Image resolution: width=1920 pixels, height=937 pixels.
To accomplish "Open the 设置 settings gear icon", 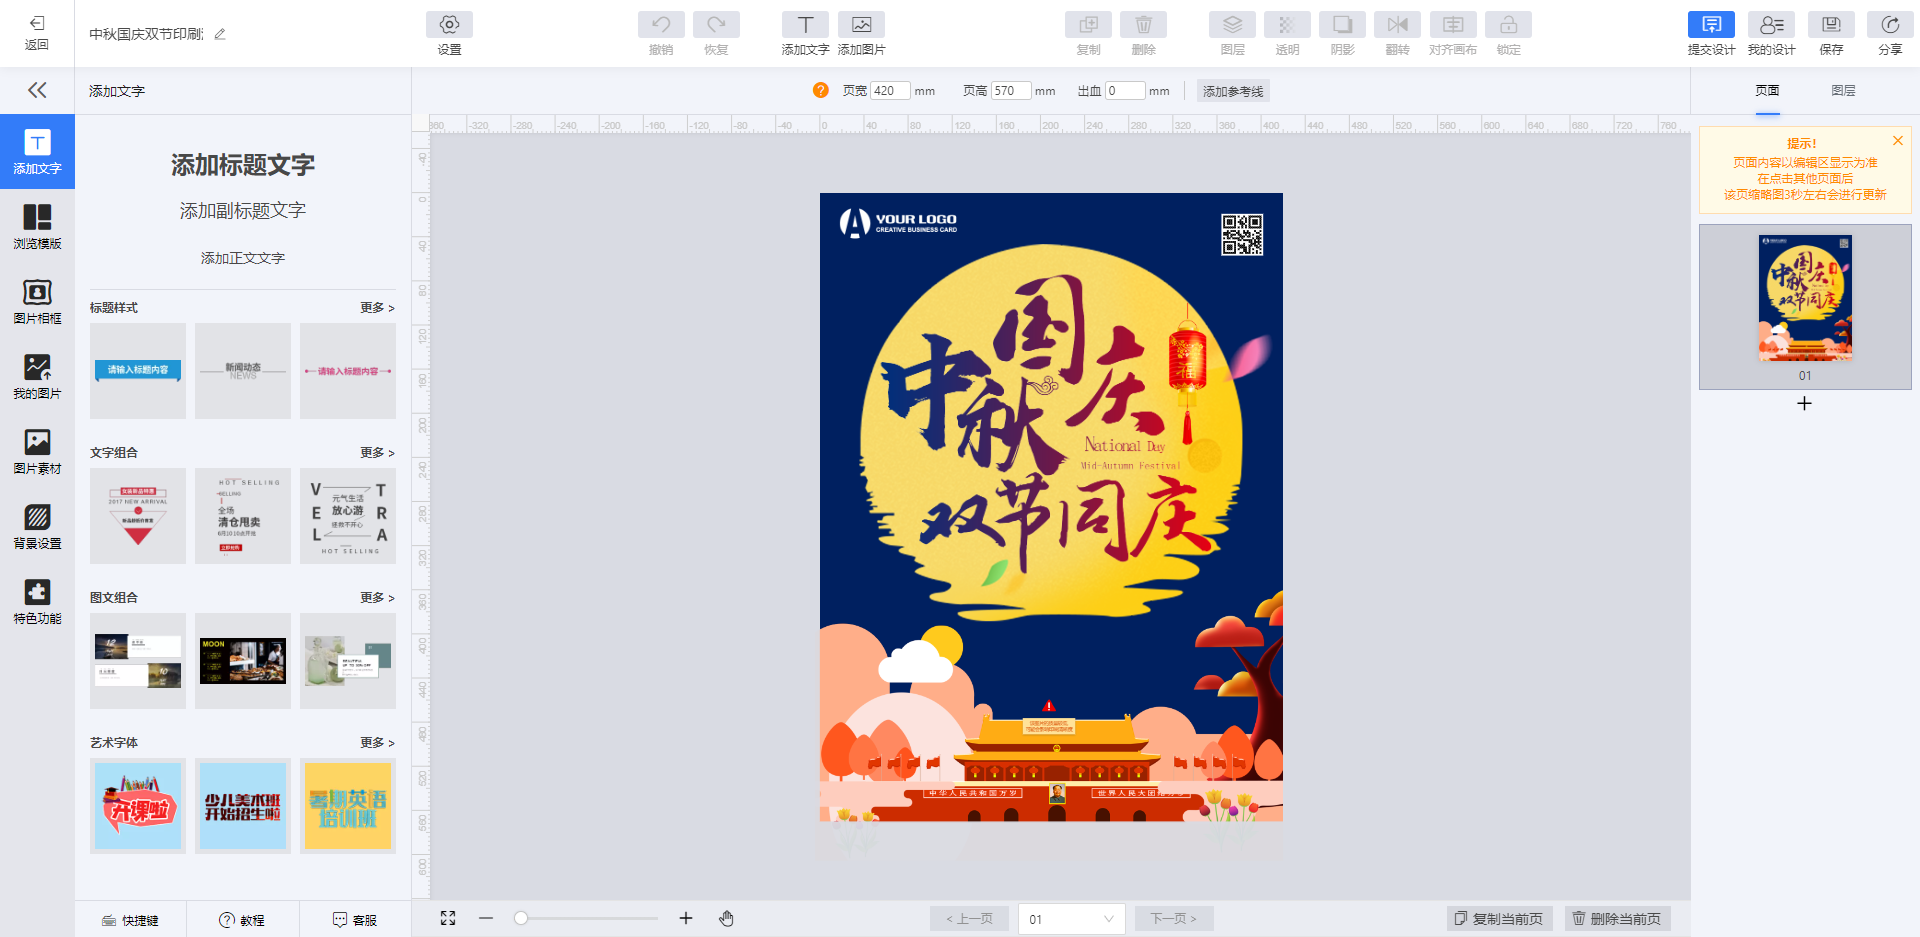I will point(449,26).
